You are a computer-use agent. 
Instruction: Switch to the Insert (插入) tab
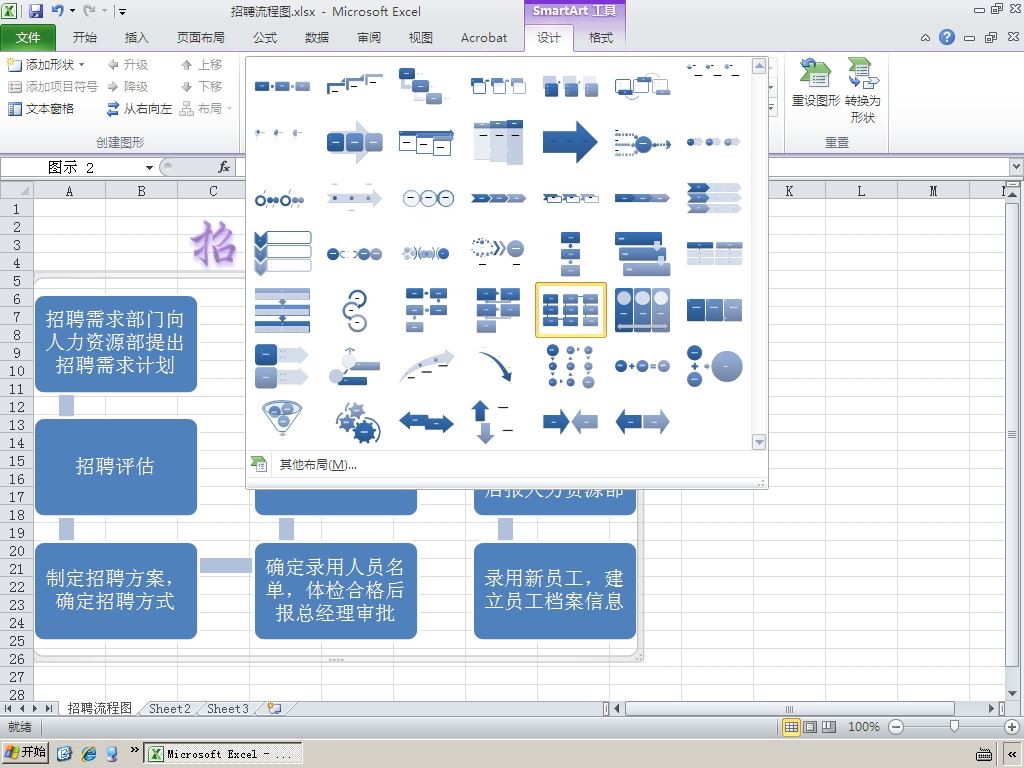[136, 38]
